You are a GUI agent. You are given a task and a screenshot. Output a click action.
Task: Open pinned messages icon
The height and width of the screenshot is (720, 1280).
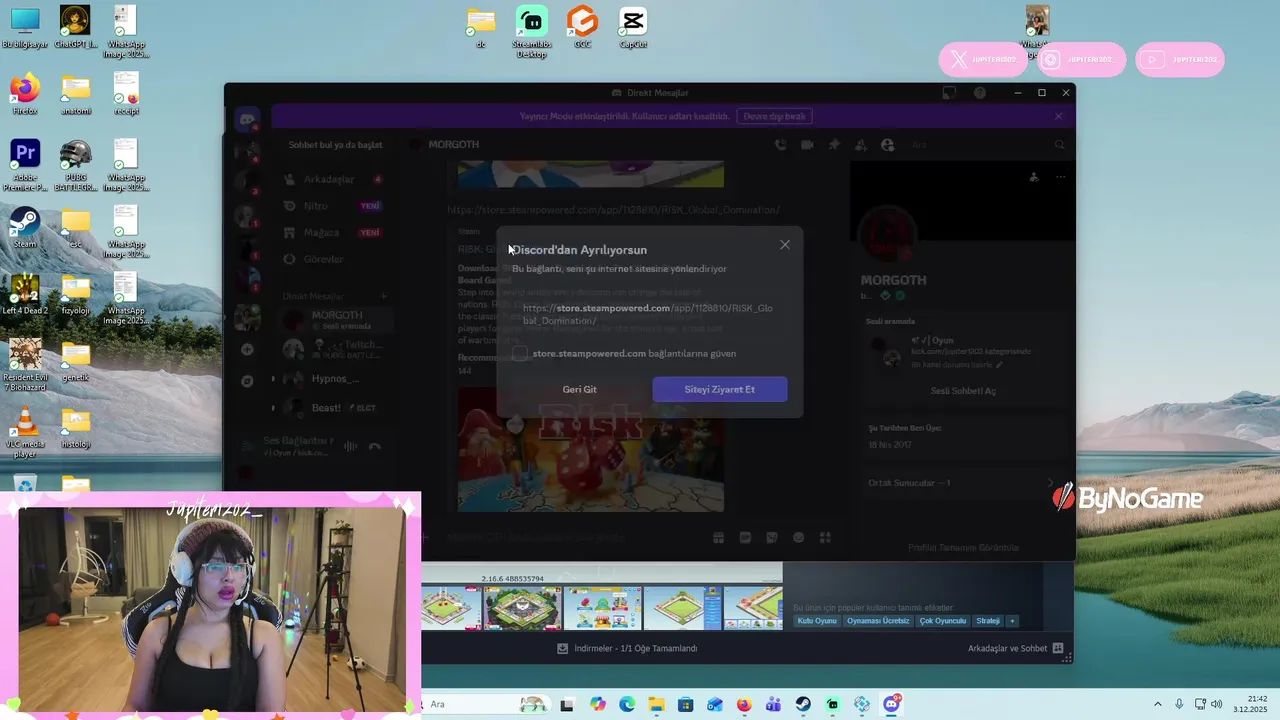pos(834,145)
